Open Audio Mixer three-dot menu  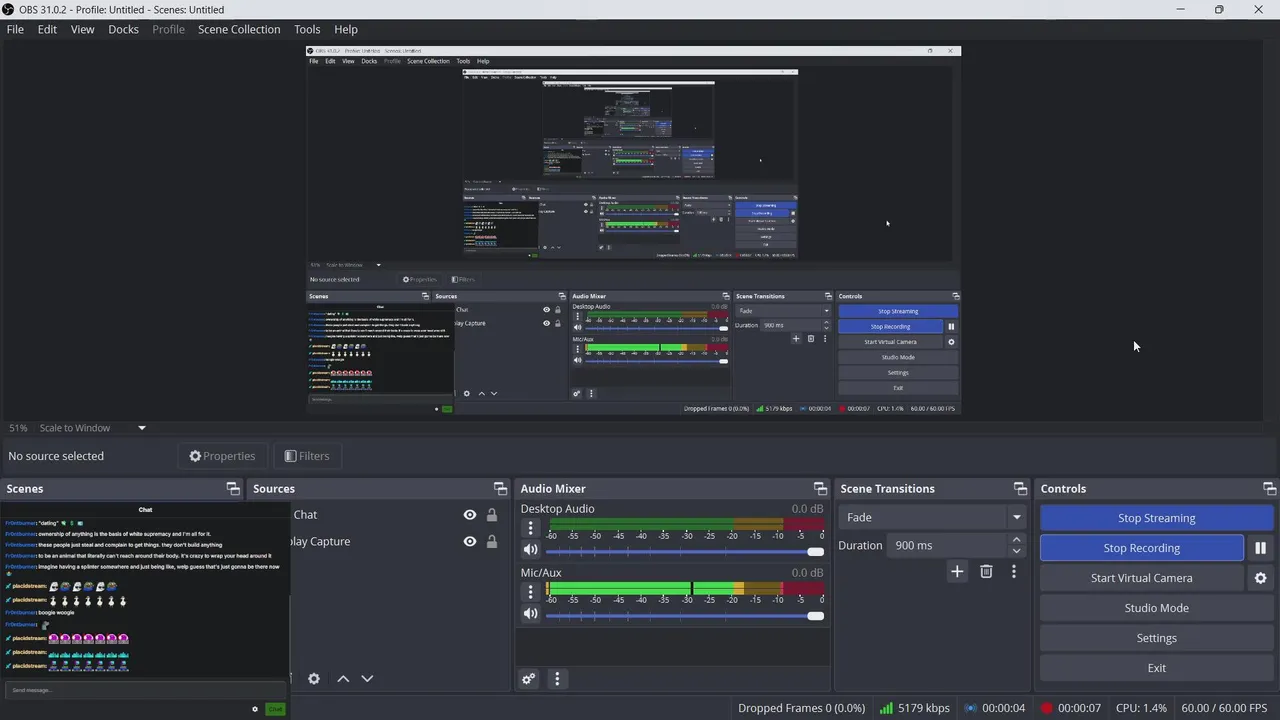557,679
